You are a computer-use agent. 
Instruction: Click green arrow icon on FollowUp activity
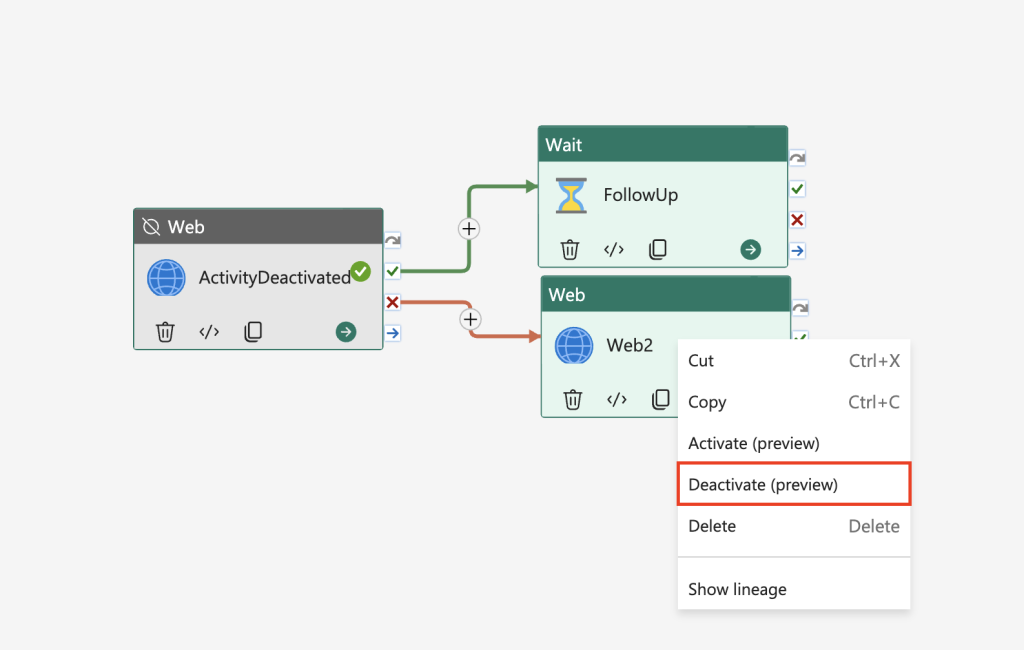pyautogui.click(x=750, y=249)
